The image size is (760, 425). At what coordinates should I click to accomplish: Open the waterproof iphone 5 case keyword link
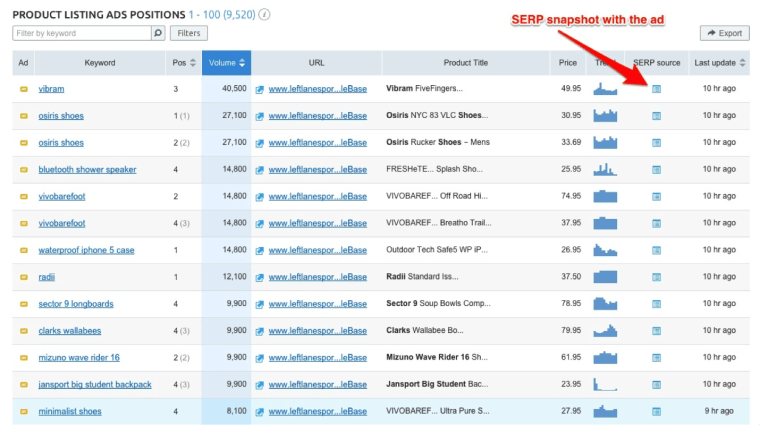pos(86,250)
